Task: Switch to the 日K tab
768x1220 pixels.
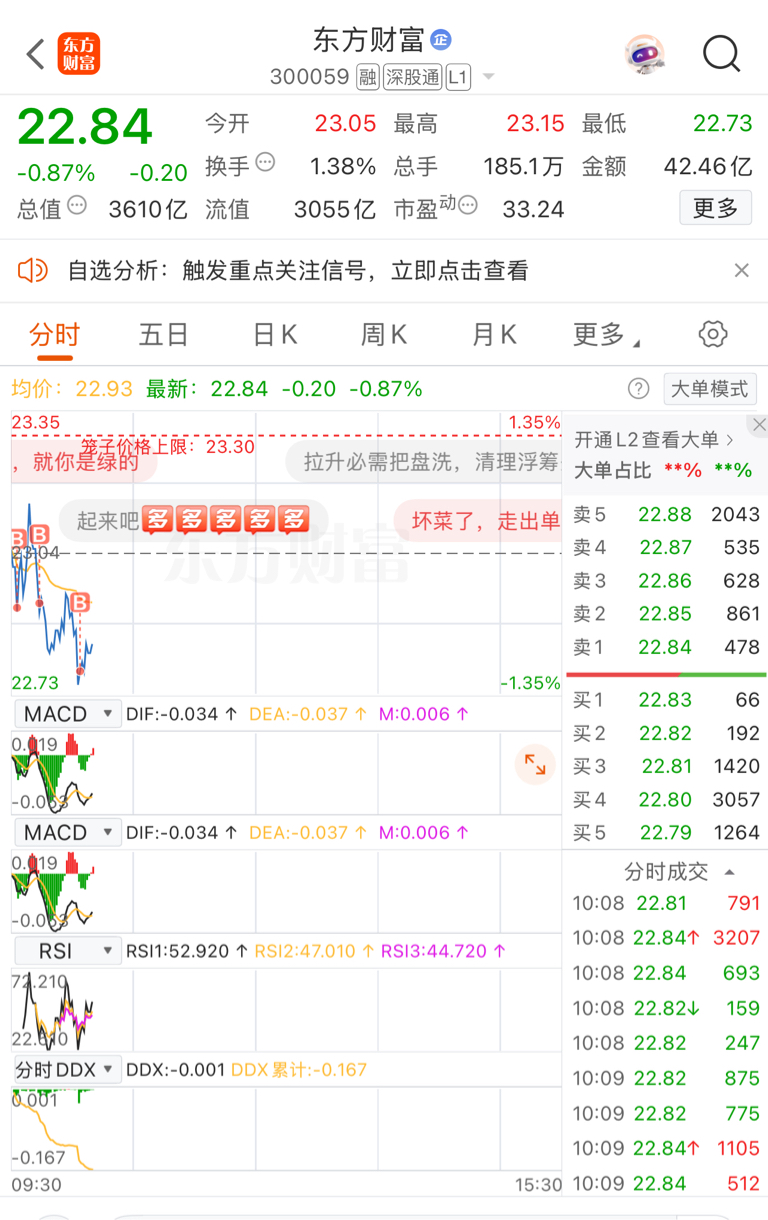Action: [275, 334]
